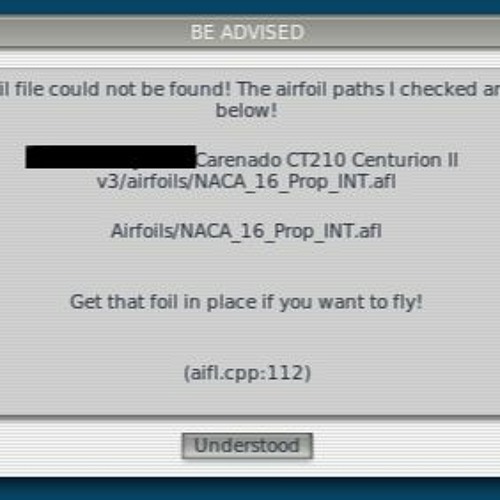Image resolution: width=500 pixels, height=500 pixels.
Task: Click the 'v3/airfoils/NACA_16_Prop_INT.afl' path line
Action: 246,182
